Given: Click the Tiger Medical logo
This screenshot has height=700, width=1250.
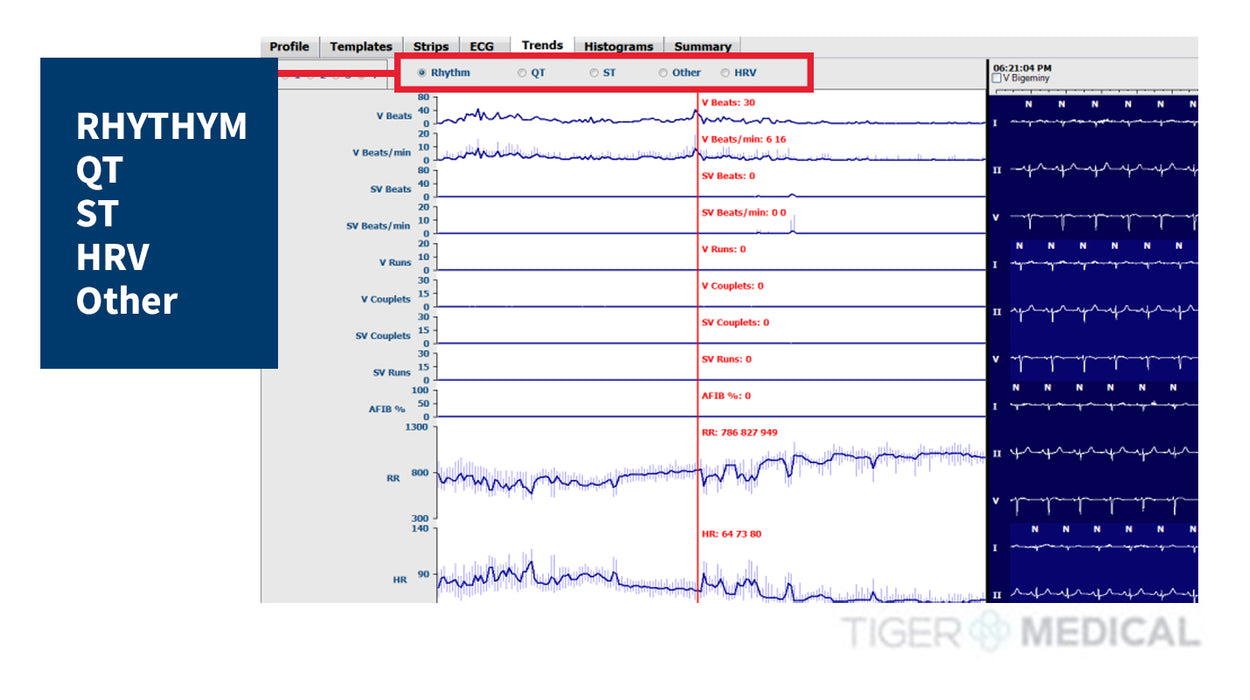Looking at the screenshot, I should pos(1020,632).
